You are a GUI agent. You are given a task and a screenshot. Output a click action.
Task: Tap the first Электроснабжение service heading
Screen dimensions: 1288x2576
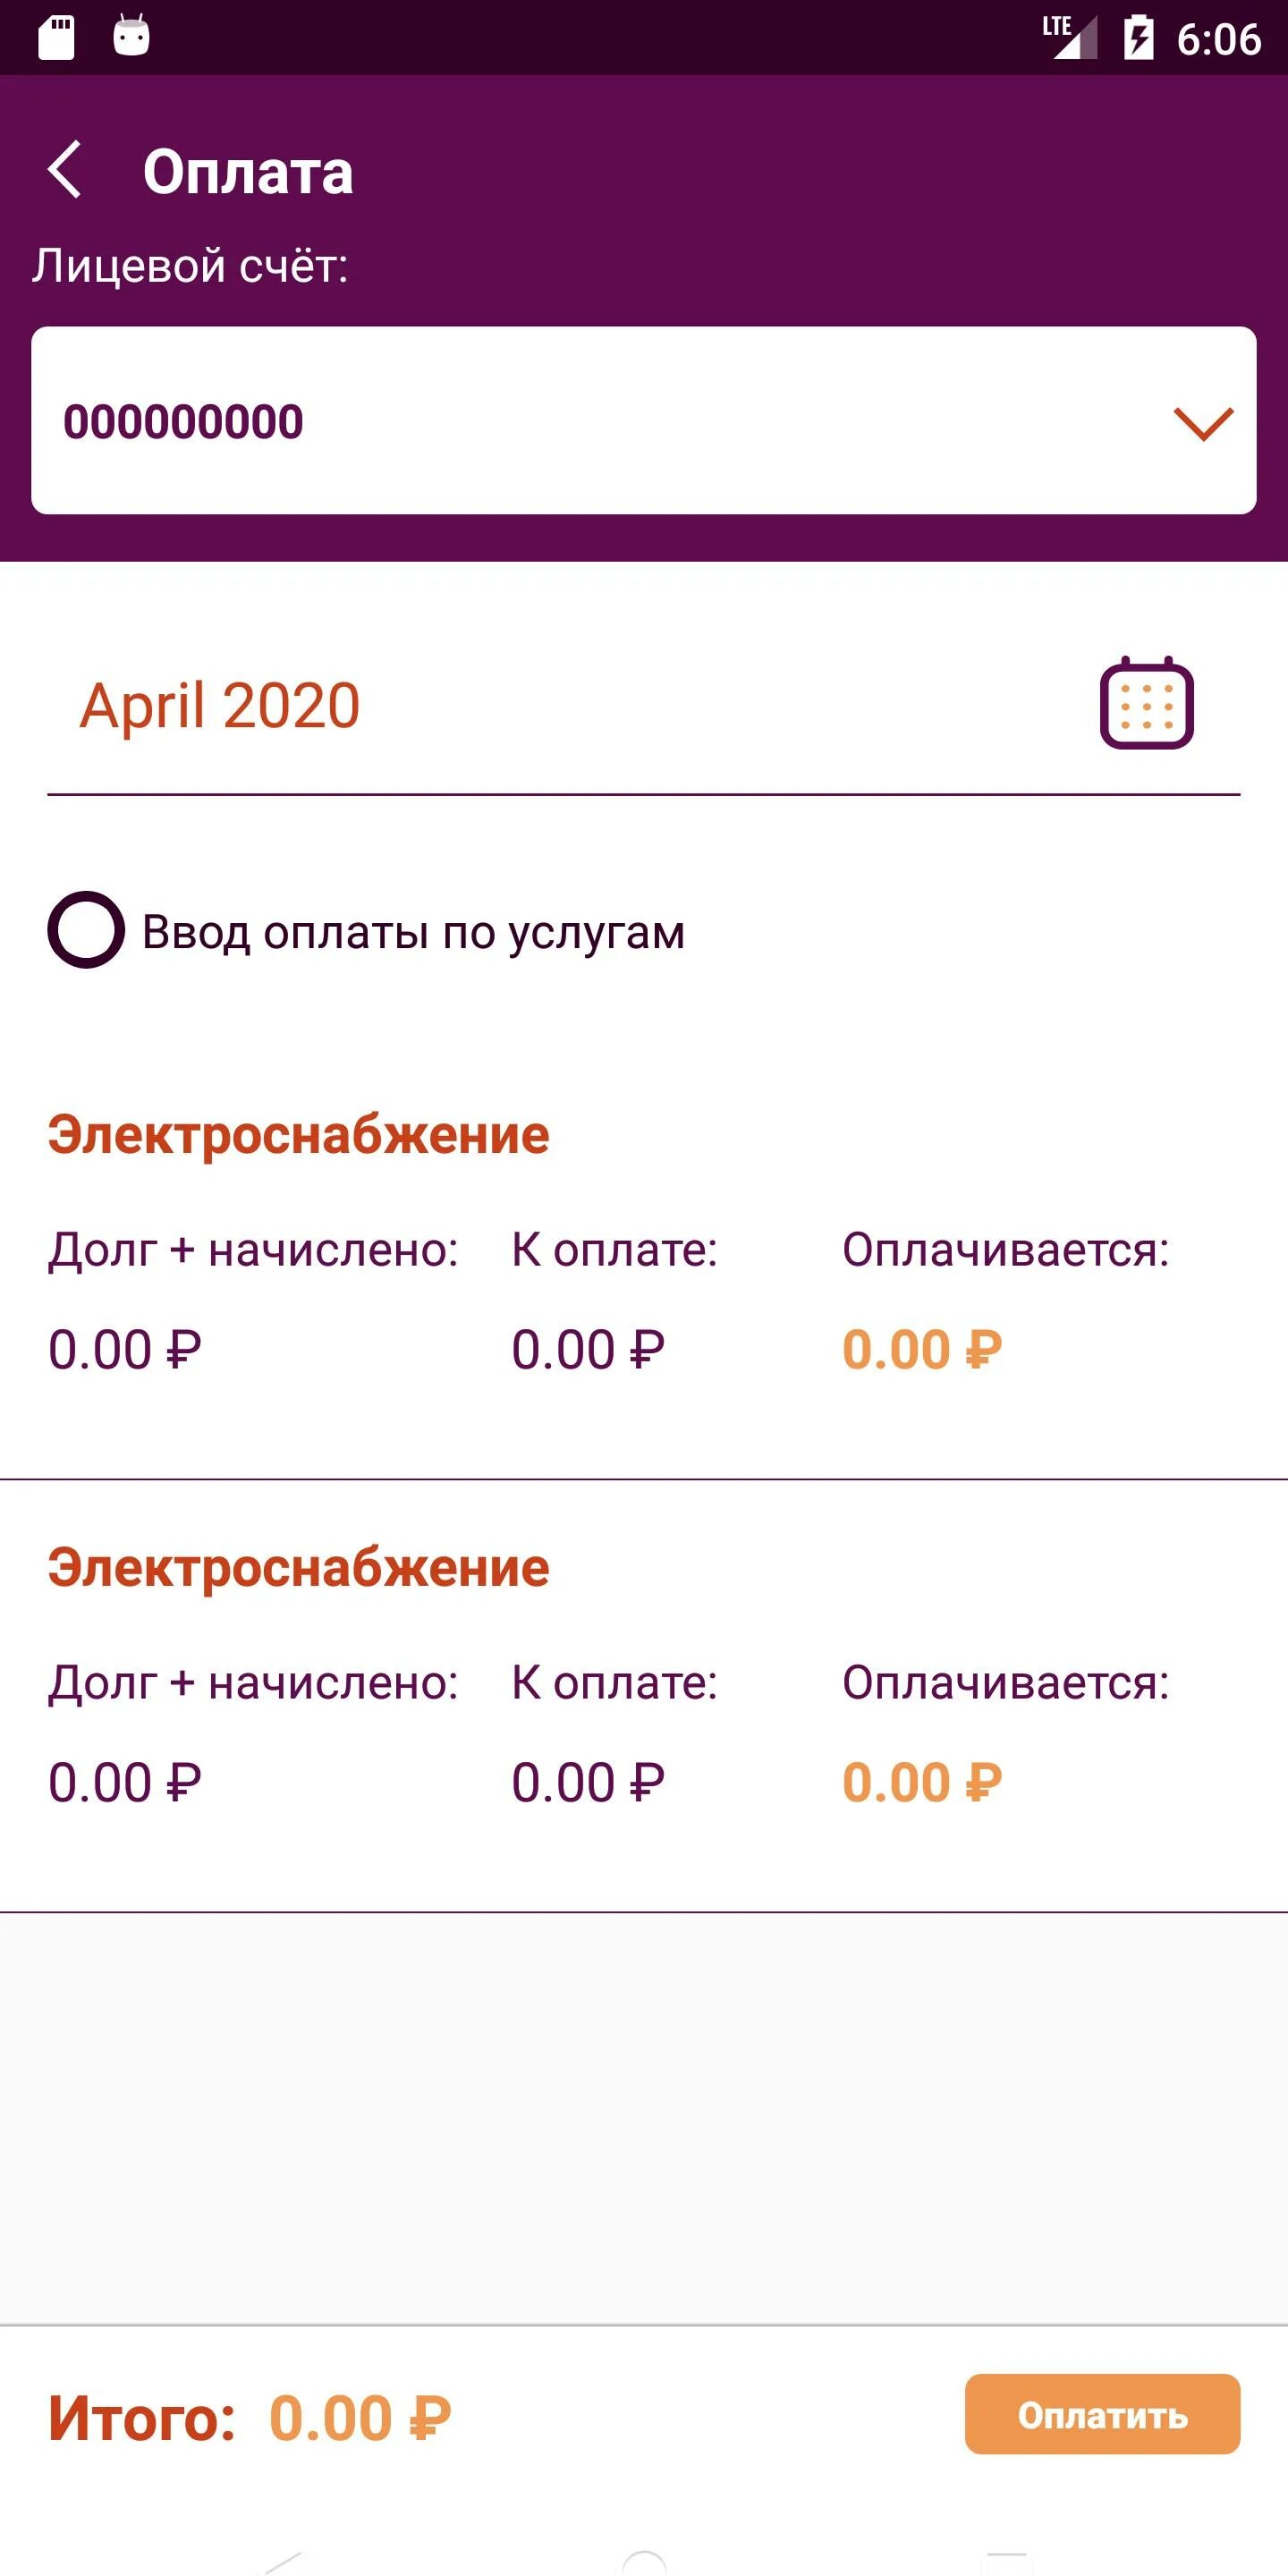click(x=298, y=1135)
